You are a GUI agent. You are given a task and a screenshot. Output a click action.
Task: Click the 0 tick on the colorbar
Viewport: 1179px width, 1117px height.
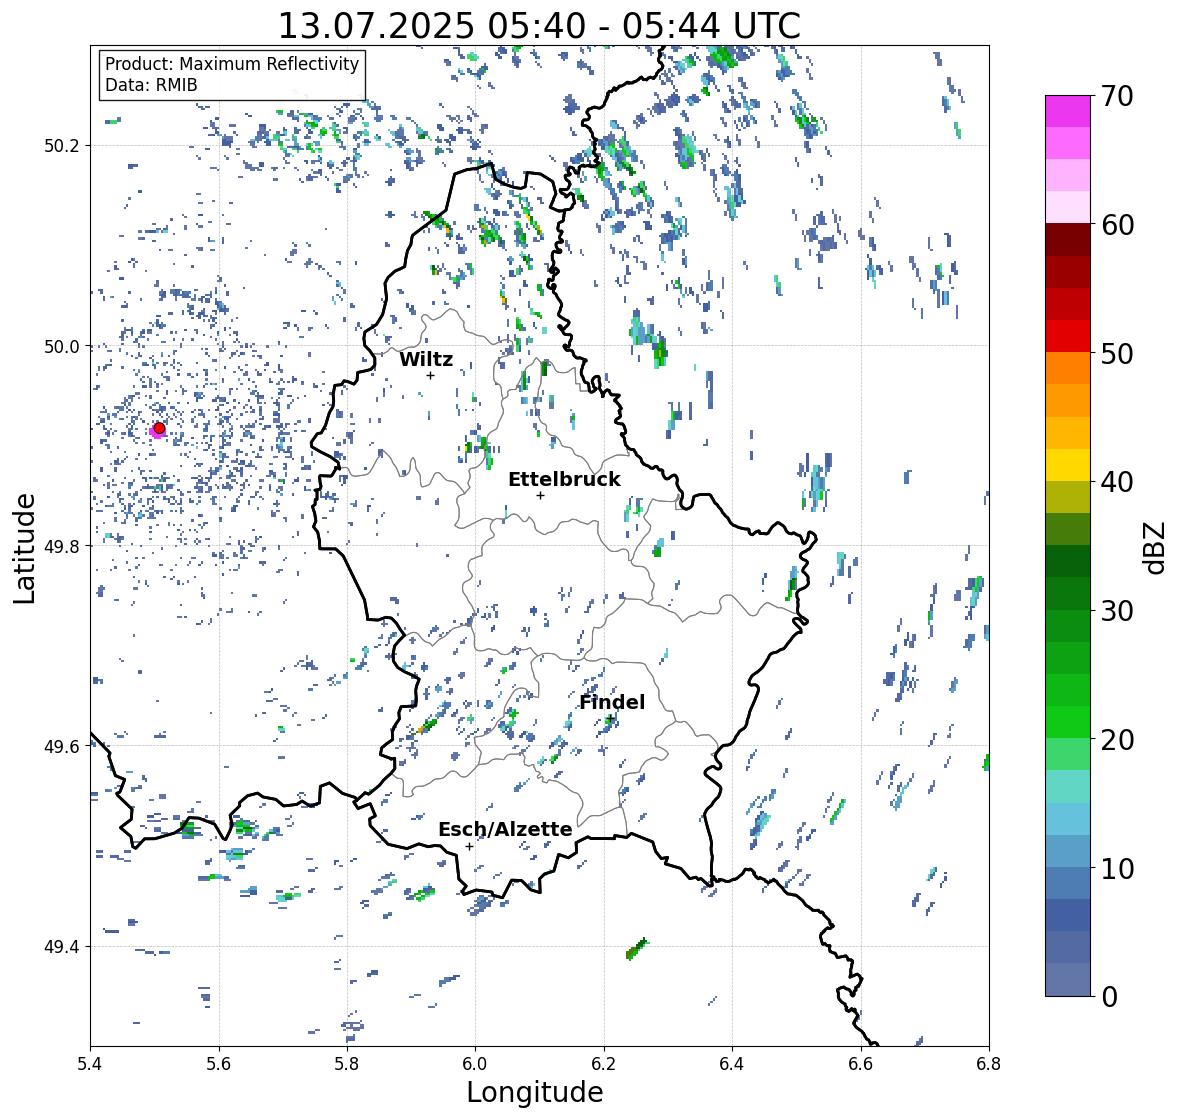click(1109, 997)
